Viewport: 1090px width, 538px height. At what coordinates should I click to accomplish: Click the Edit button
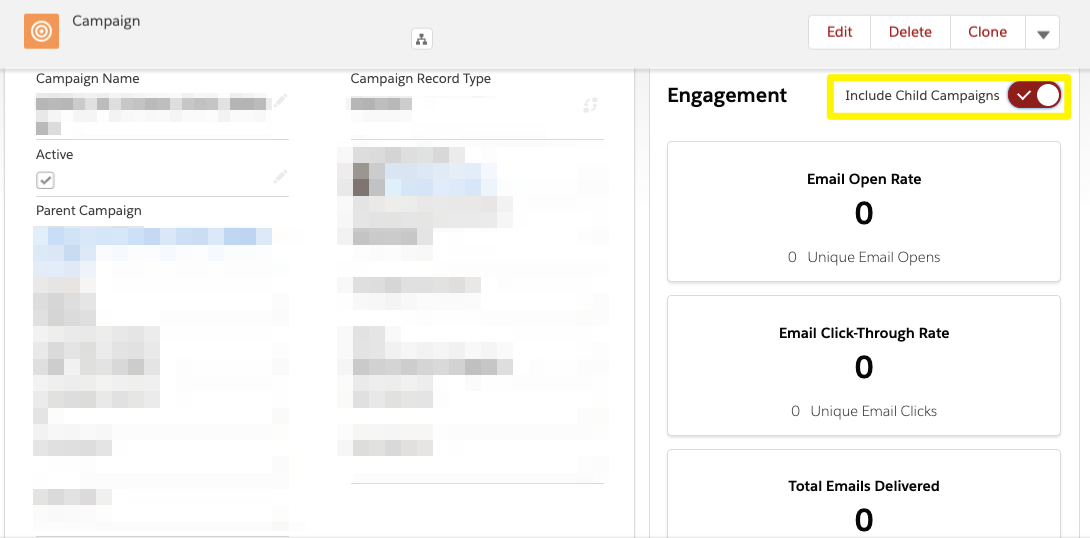[839, 33]
